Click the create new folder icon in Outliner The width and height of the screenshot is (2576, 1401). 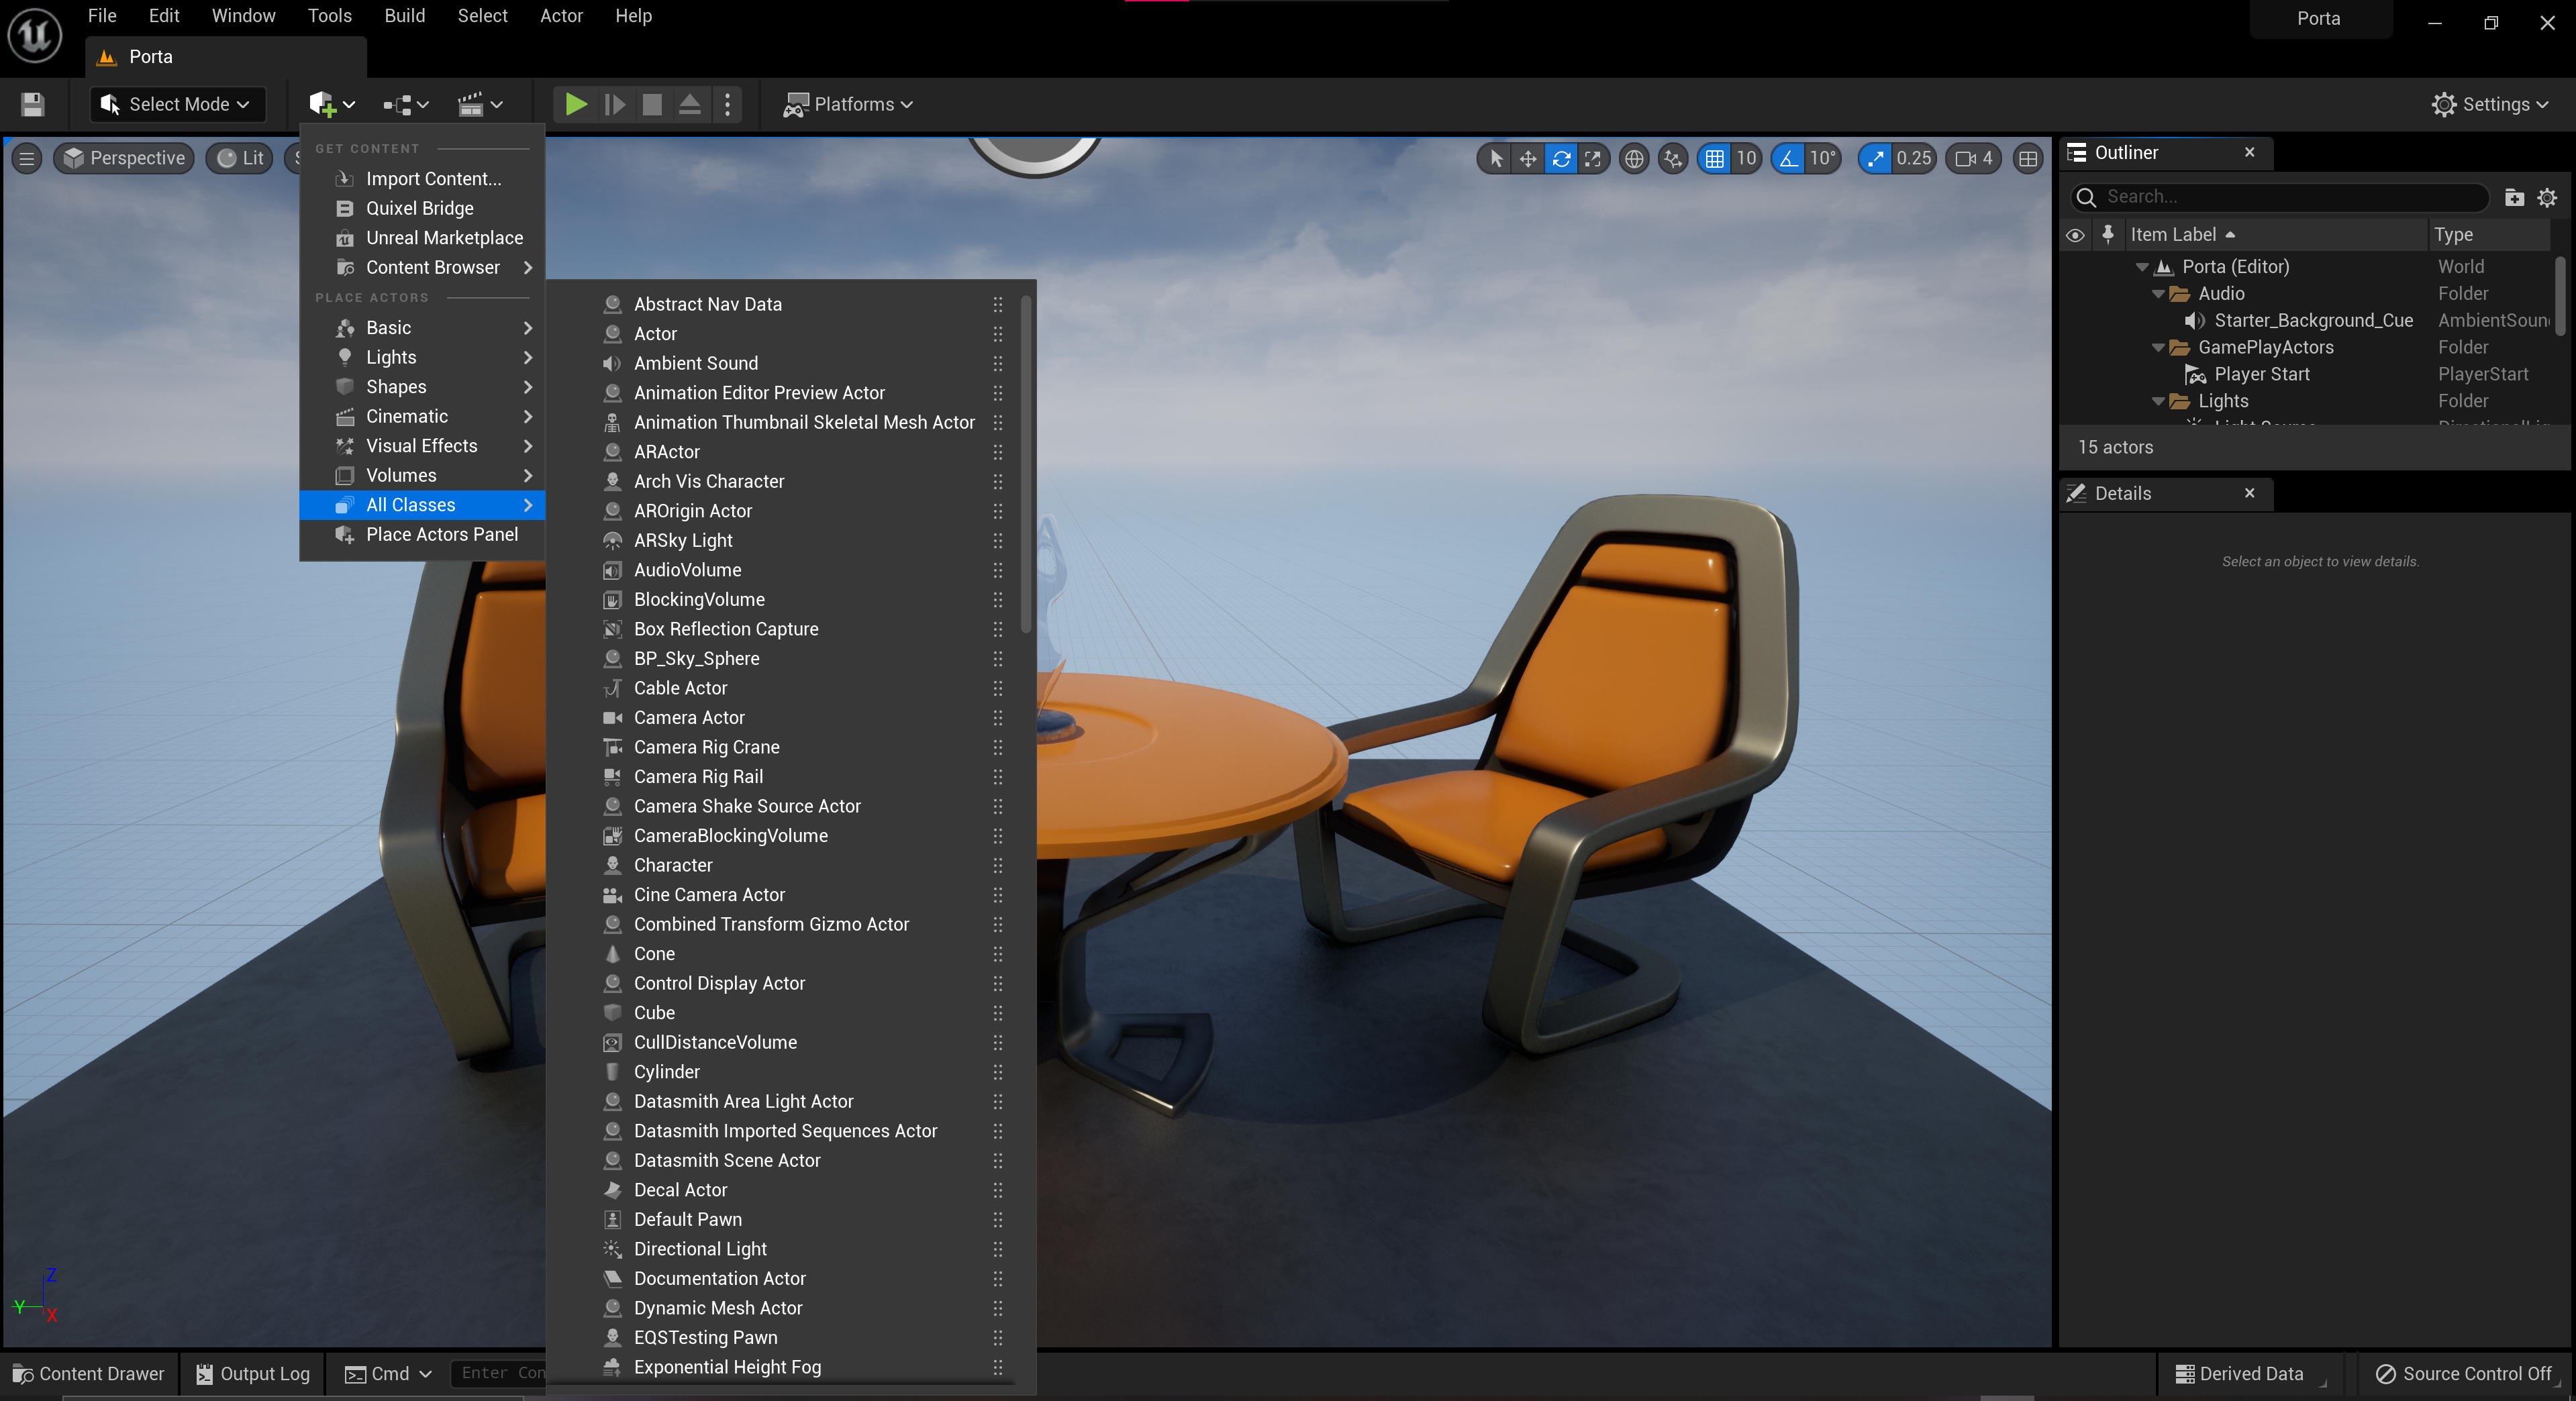click(x=2514, y=197)
